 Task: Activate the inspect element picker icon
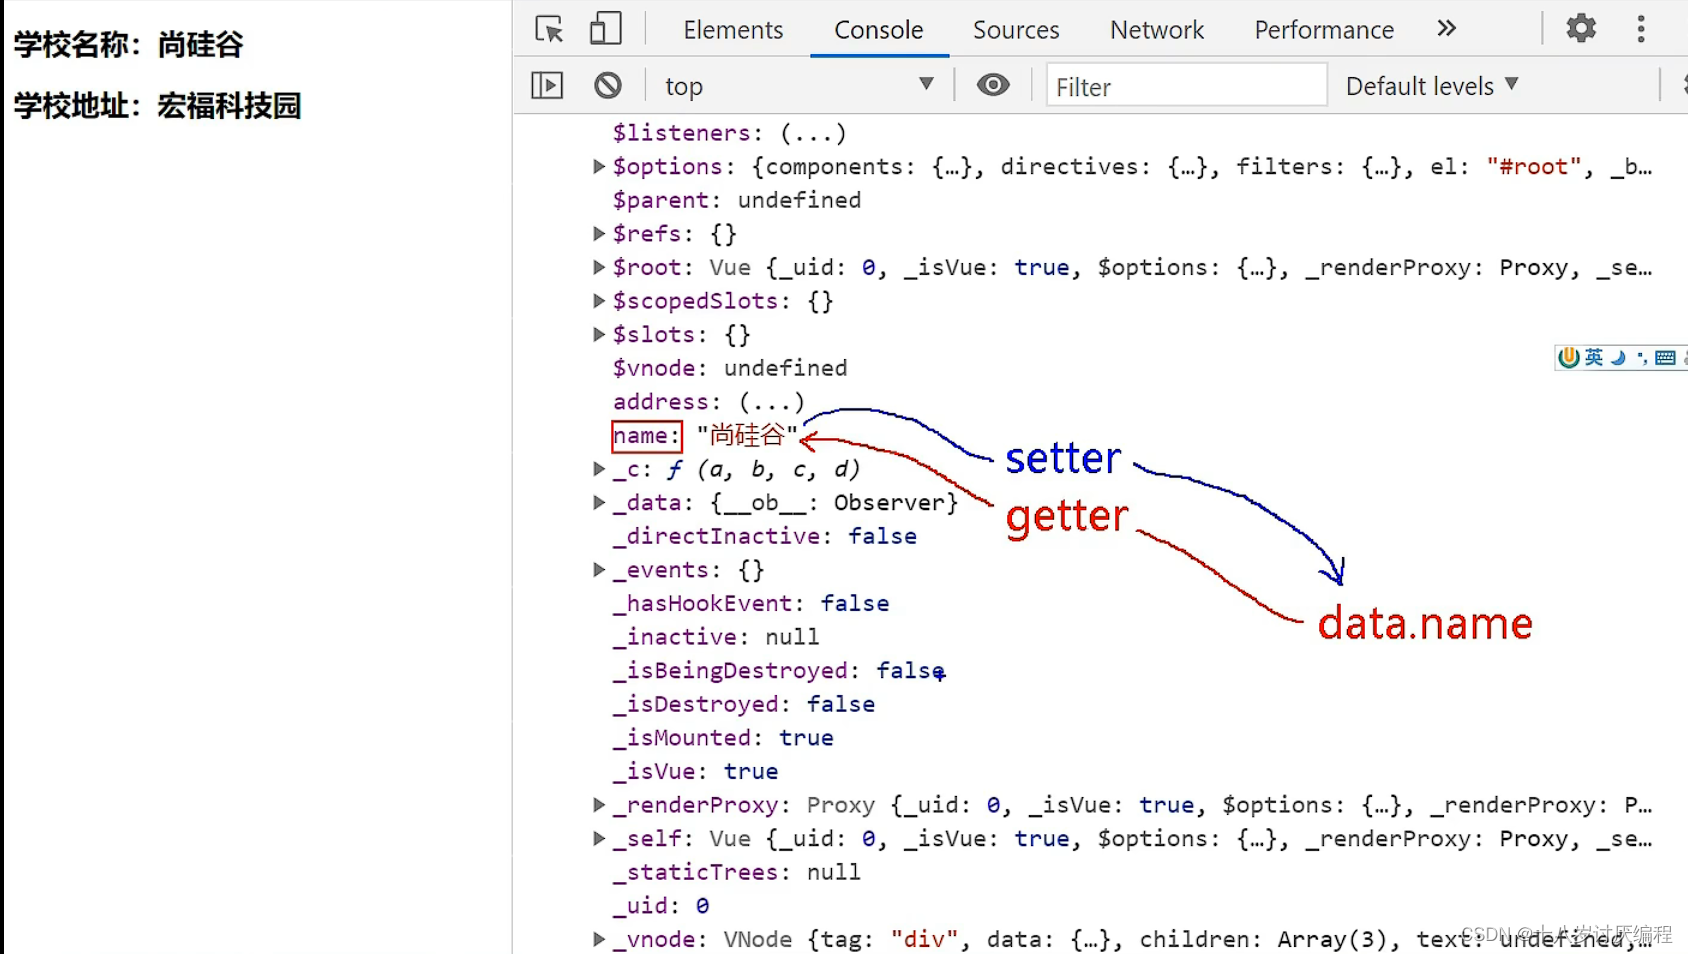click(549, 29)
